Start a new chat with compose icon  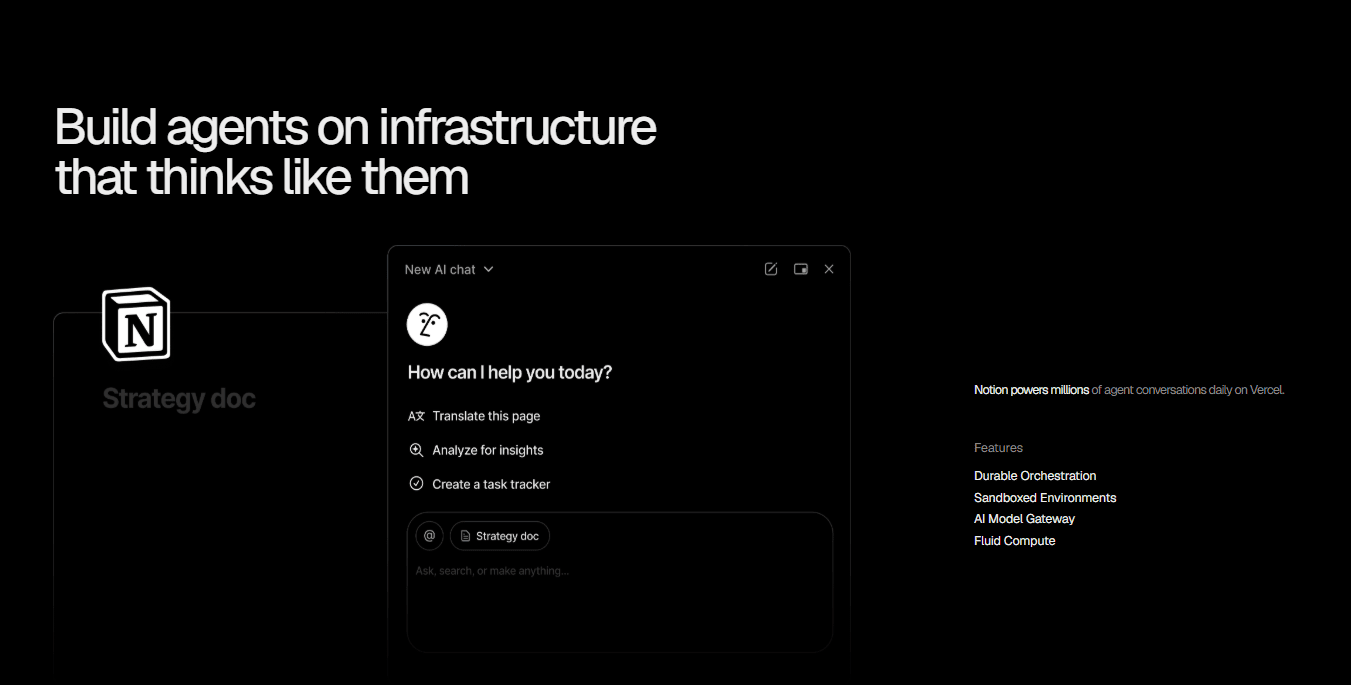[x=771, y=269]
